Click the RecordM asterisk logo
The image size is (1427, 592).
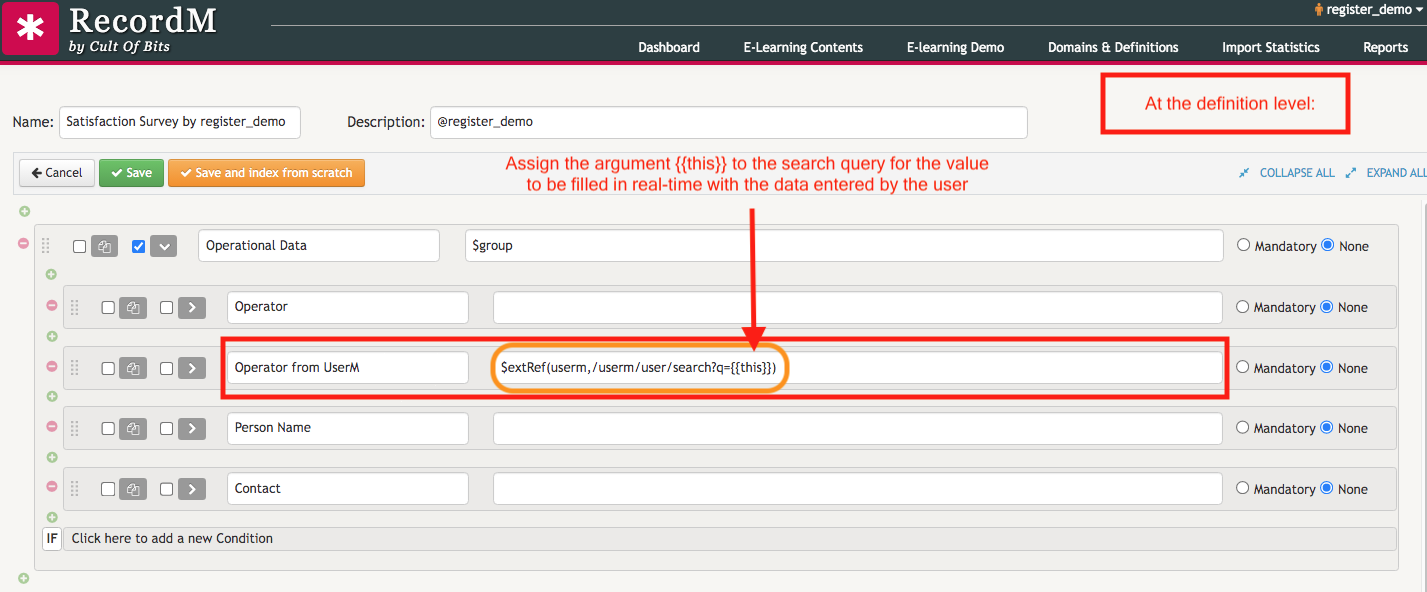[x=30, y=28]
